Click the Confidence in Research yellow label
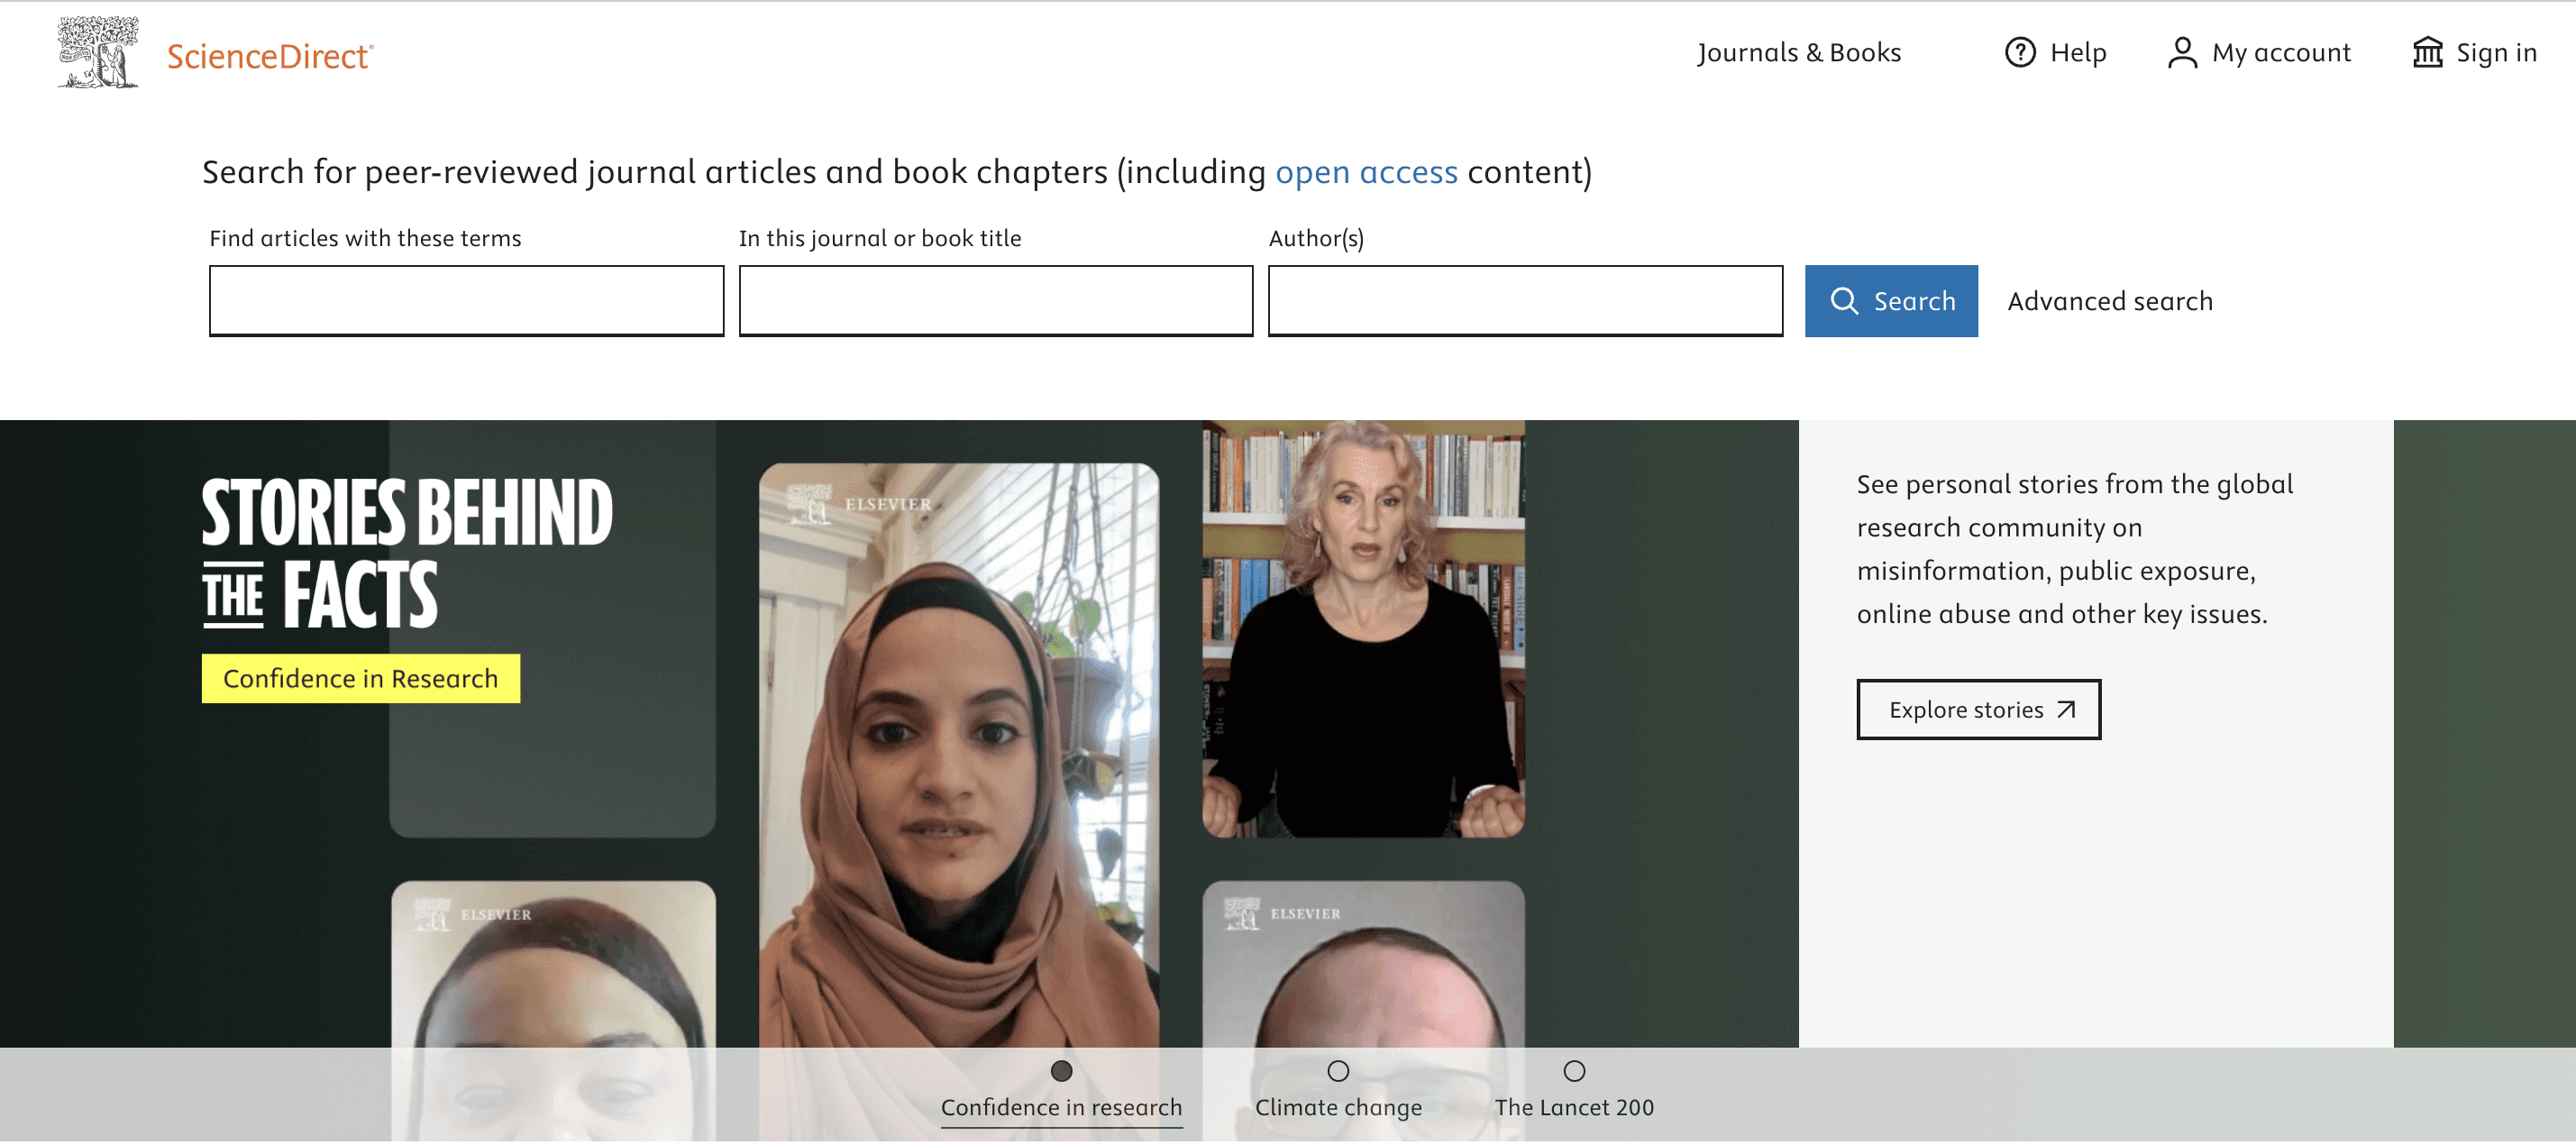Image resolution: width=2576 pixels, height=1145 pixels. (x=360, y=677)
